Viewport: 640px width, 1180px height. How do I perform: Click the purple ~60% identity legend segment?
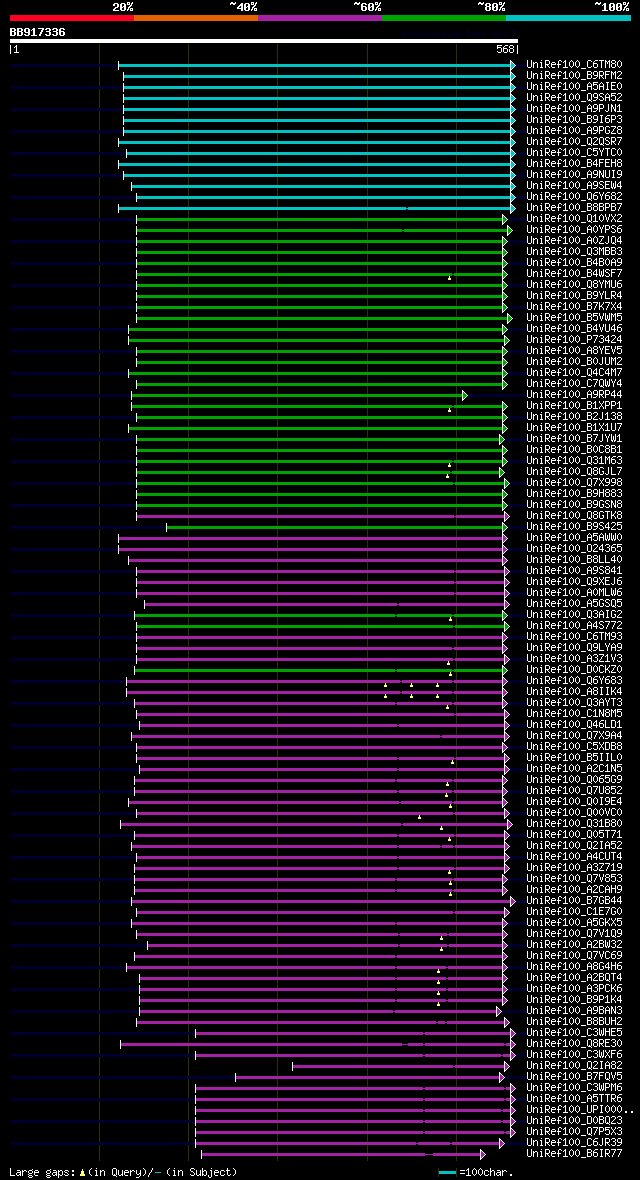(x=320, y=17)
